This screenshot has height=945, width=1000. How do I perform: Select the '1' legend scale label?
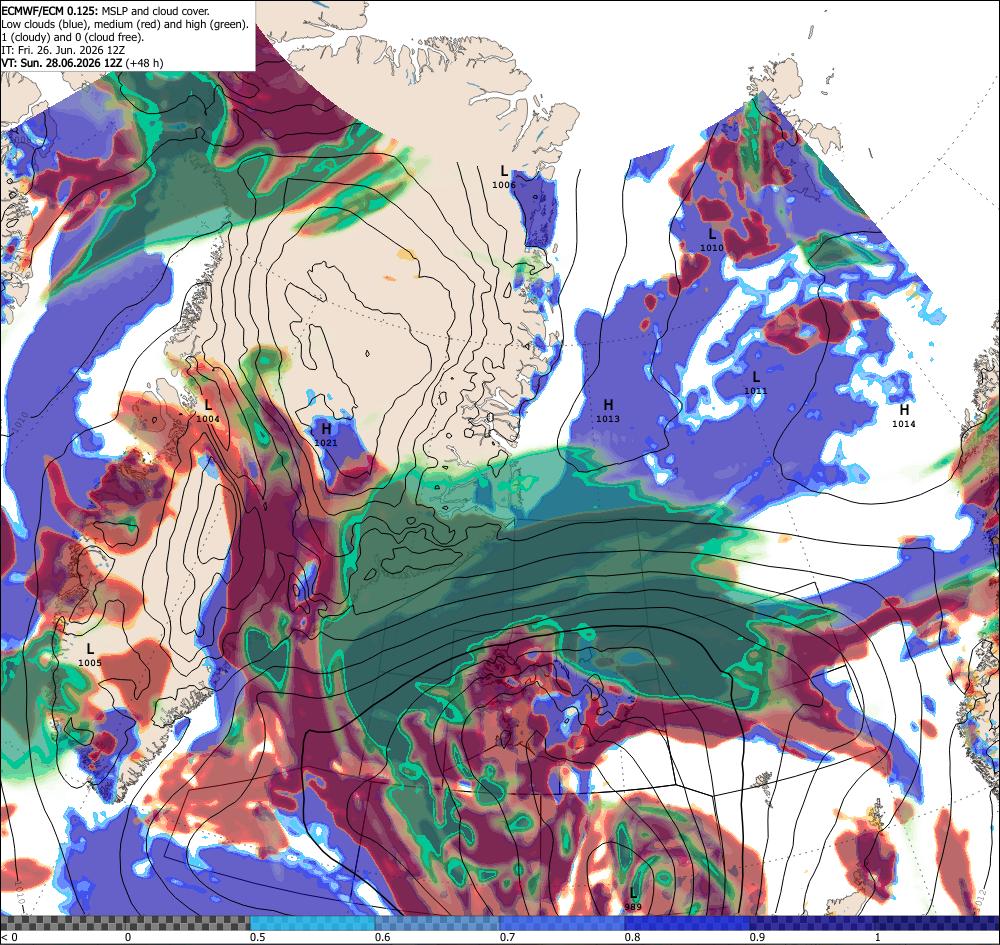pos(878,937)
